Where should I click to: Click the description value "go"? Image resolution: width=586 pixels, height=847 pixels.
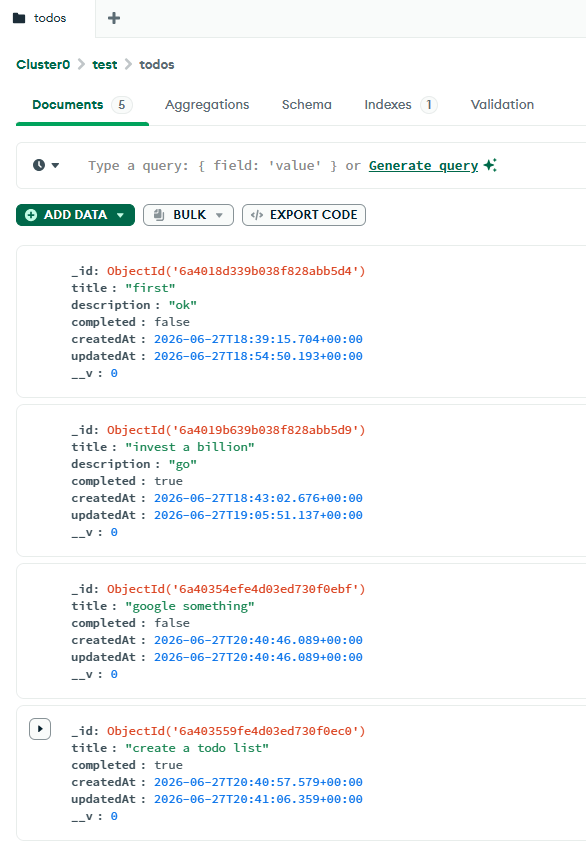(183, 465)
